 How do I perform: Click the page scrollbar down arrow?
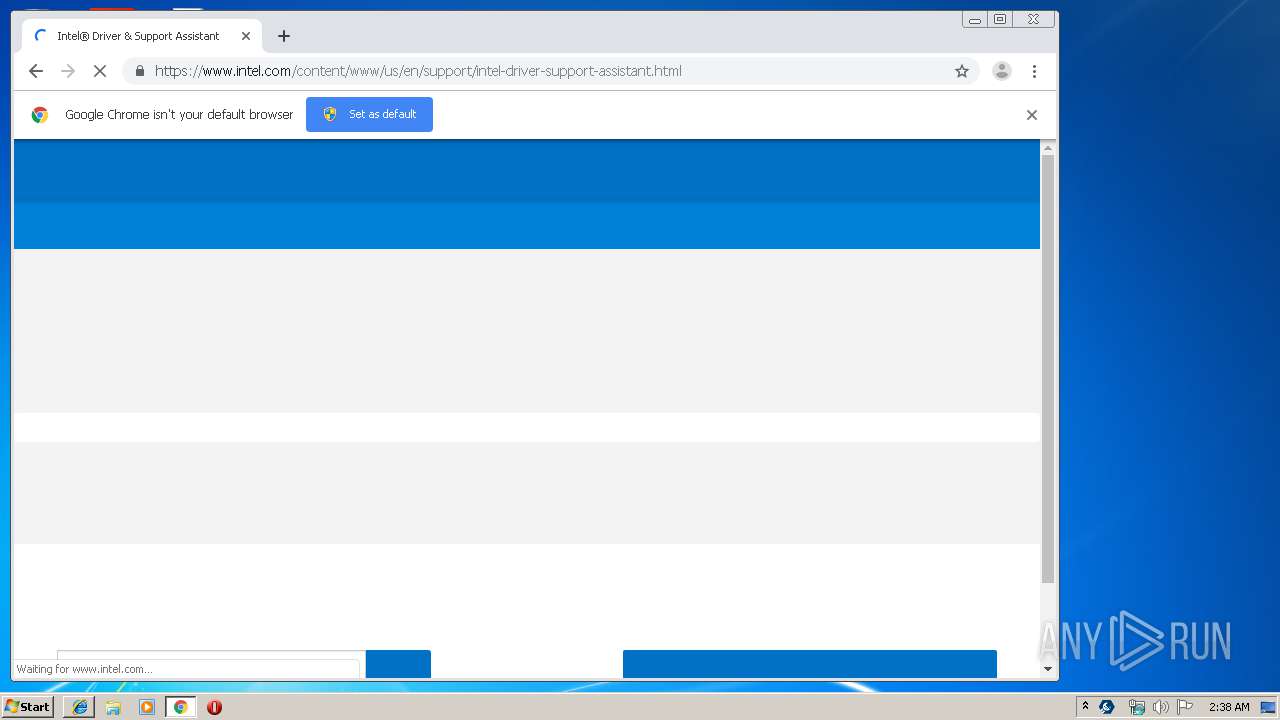tap(1048, 669)
